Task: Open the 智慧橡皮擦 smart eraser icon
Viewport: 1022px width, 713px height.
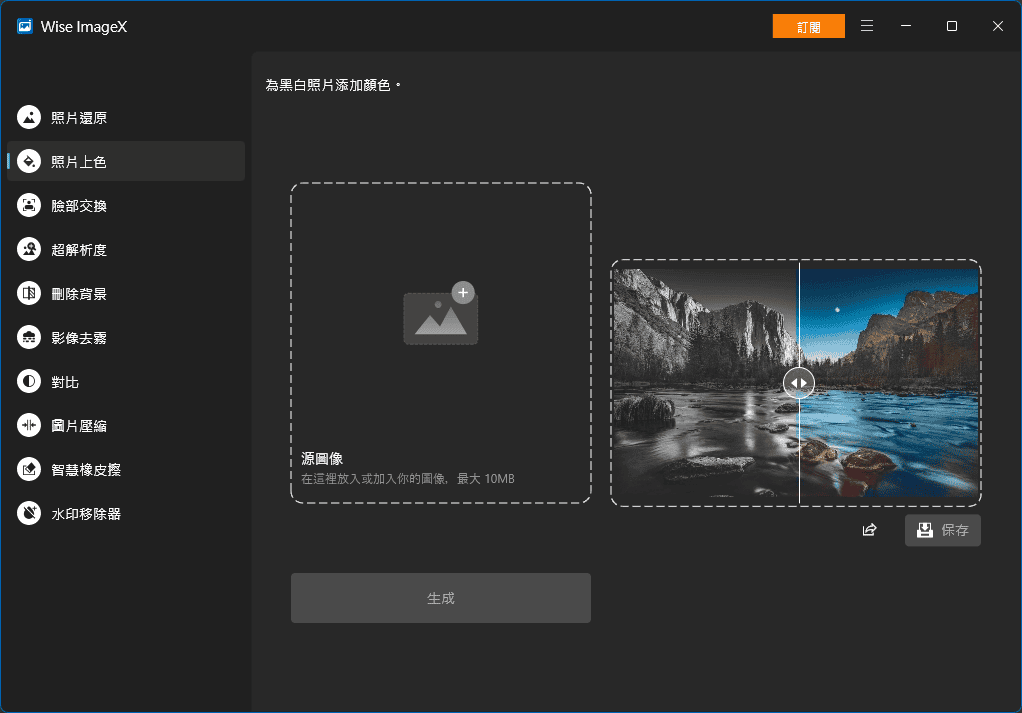Action: (29, 469)
